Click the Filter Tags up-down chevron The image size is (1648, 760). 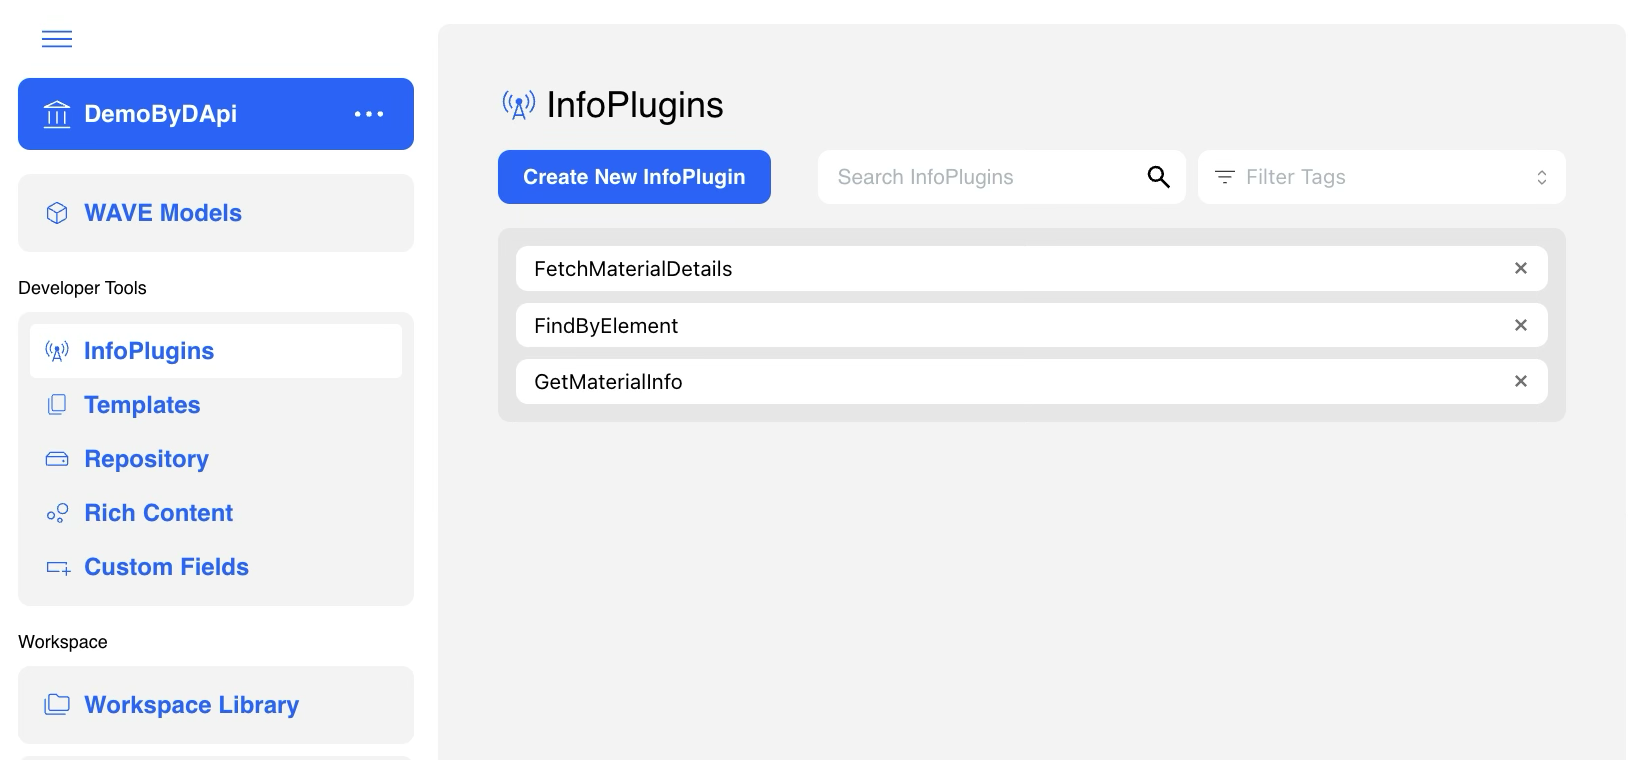pos(1541,177)
